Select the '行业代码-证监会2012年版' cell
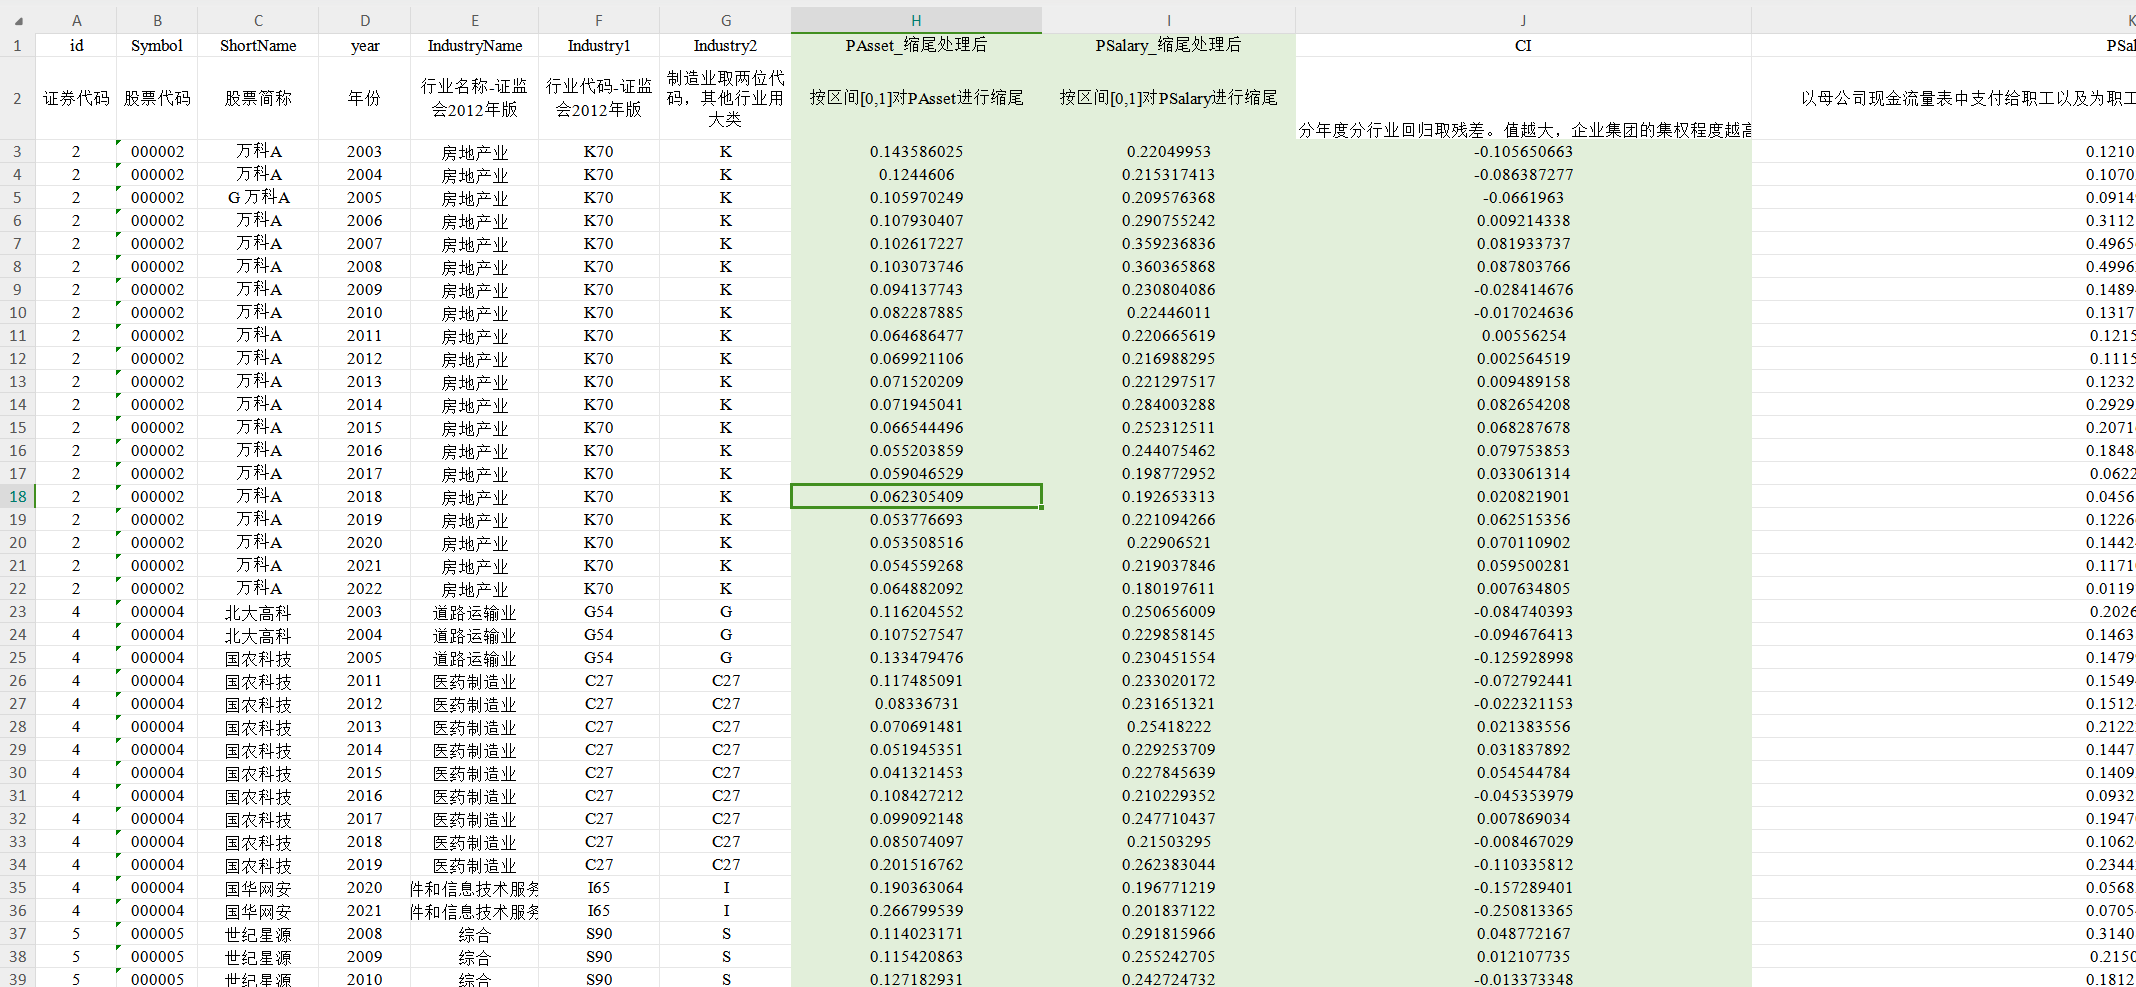Viewport: 2136px width, 987px height. [599, 98]
